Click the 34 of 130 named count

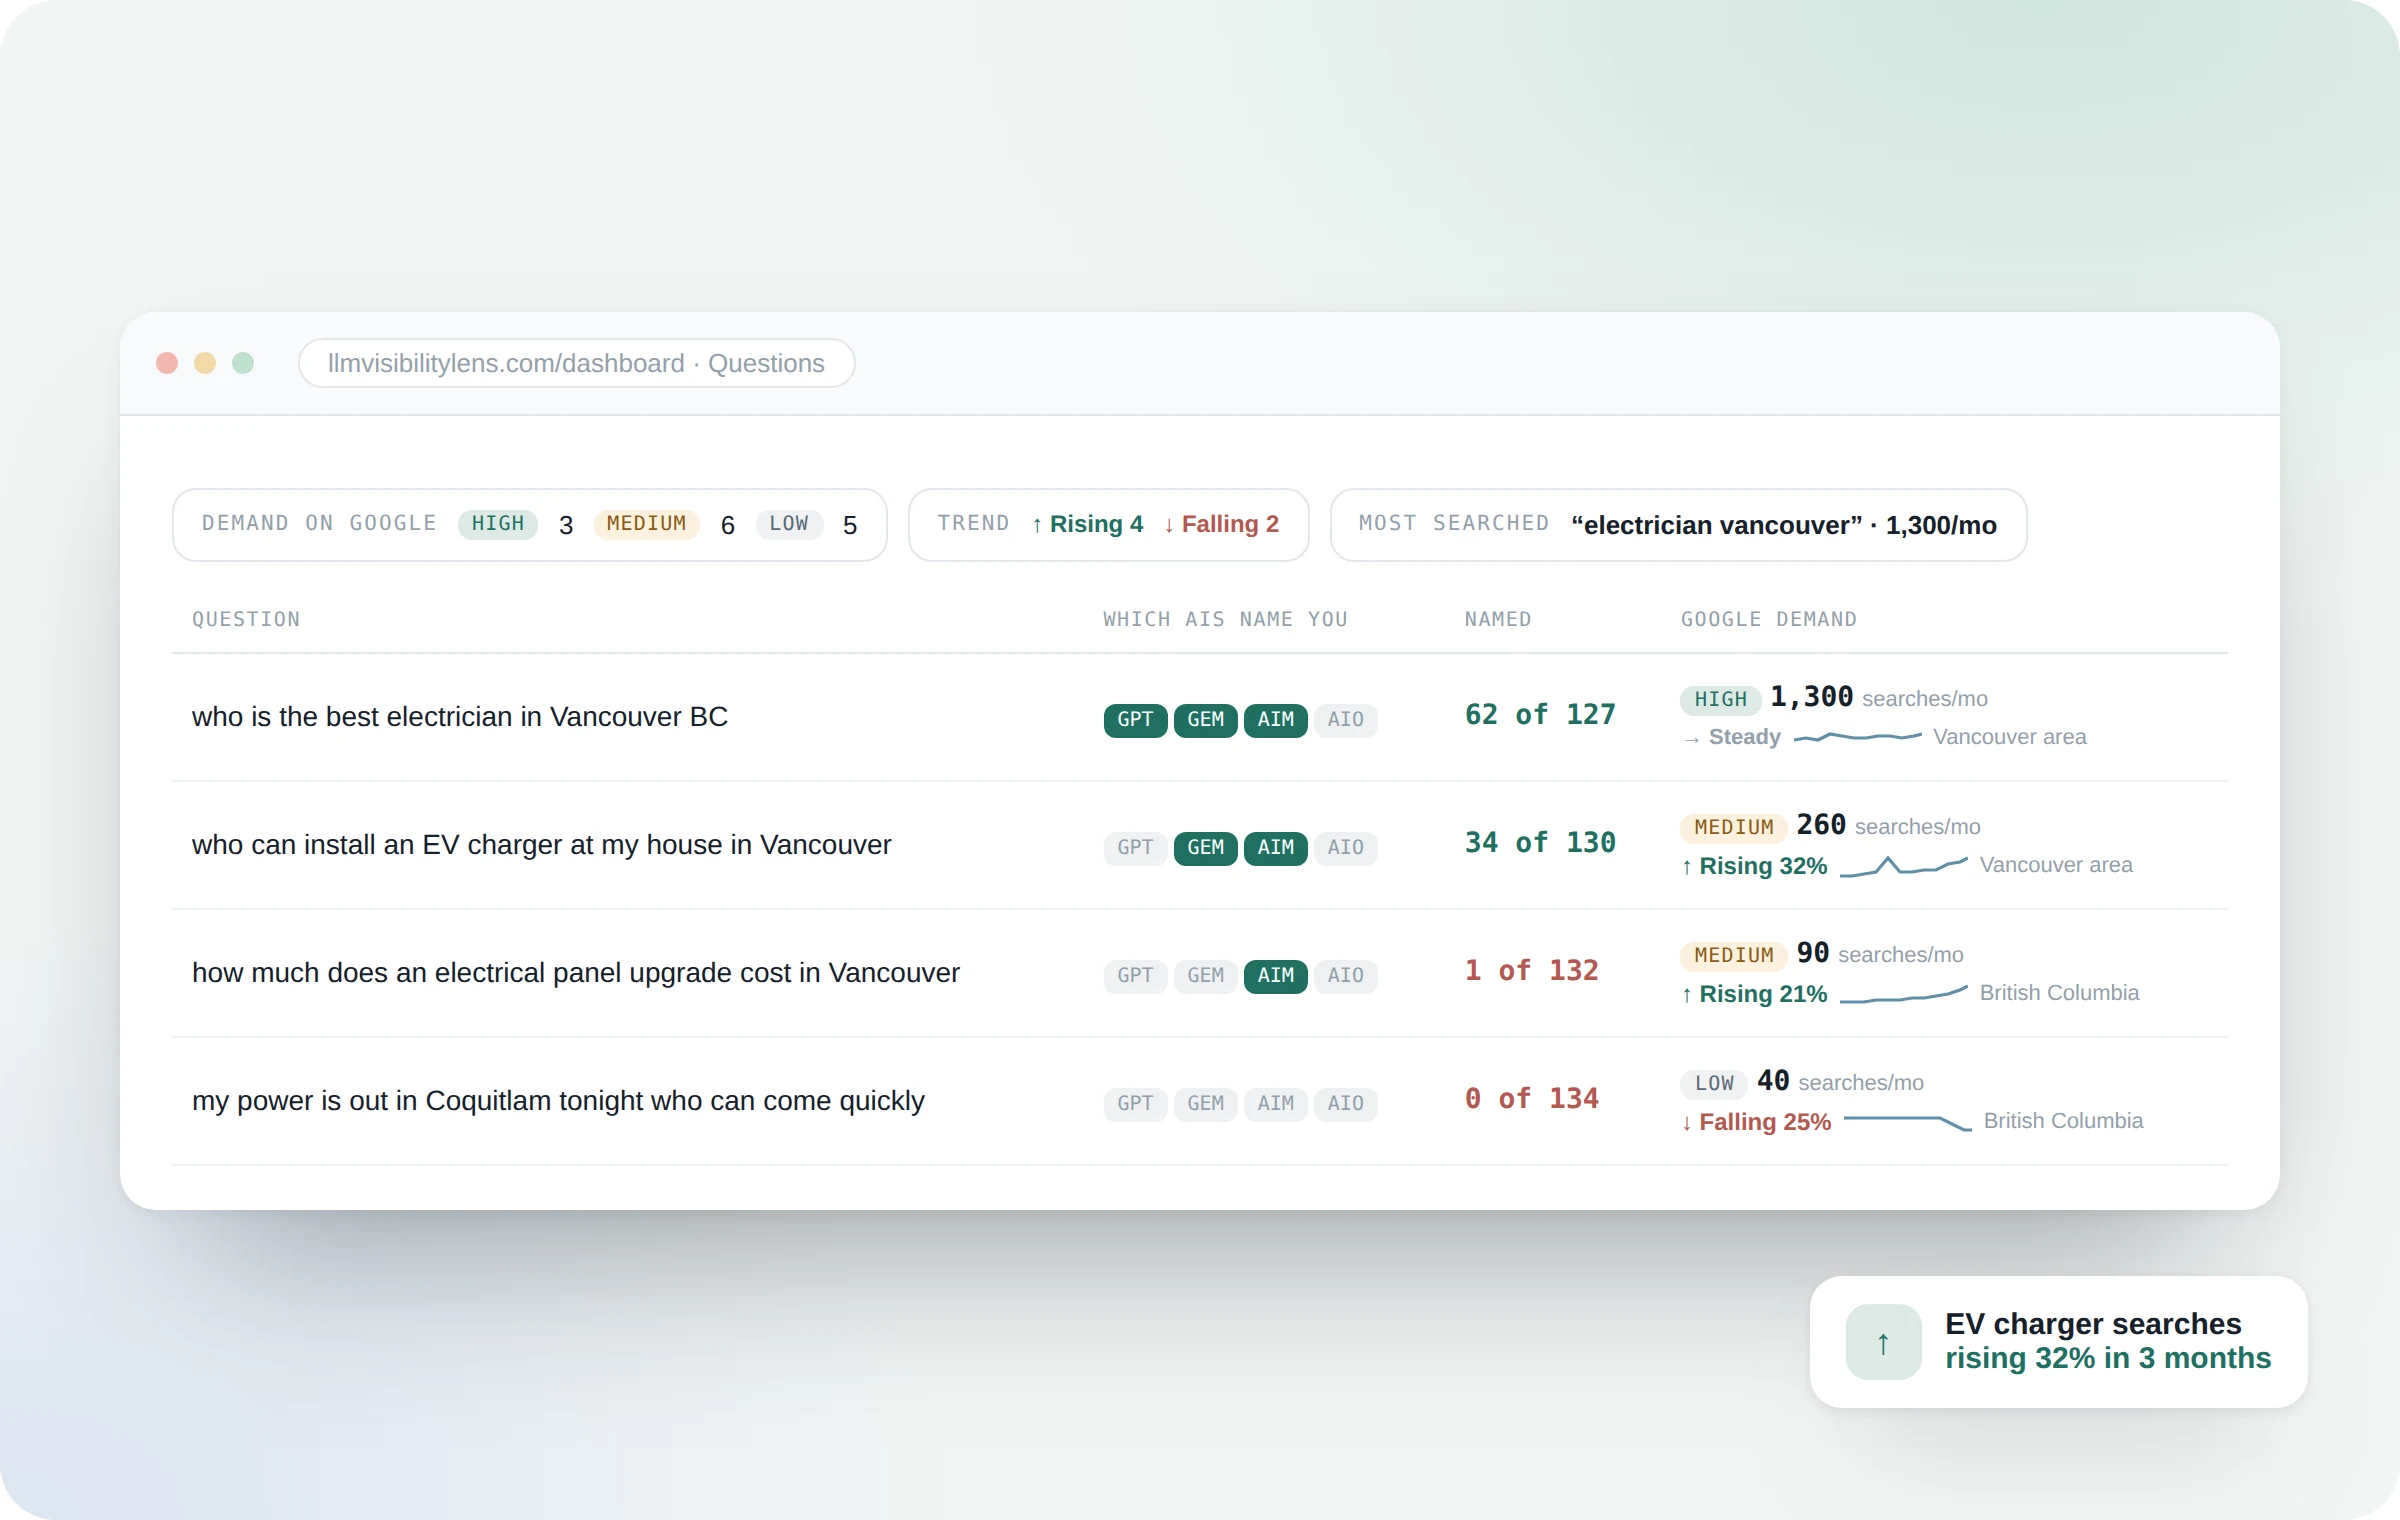1540,843
